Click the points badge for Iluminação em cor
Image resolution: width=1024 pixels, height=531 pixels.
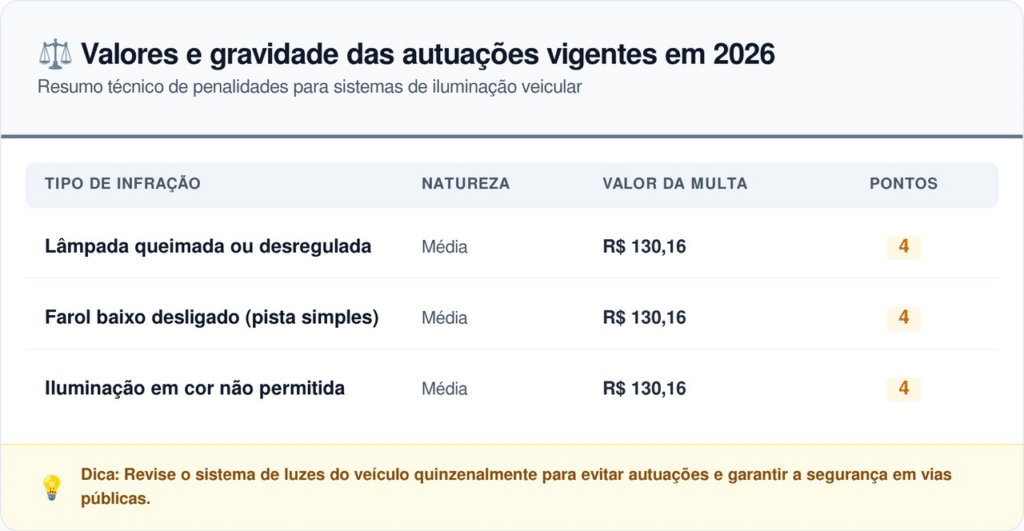tap(903, 389)
